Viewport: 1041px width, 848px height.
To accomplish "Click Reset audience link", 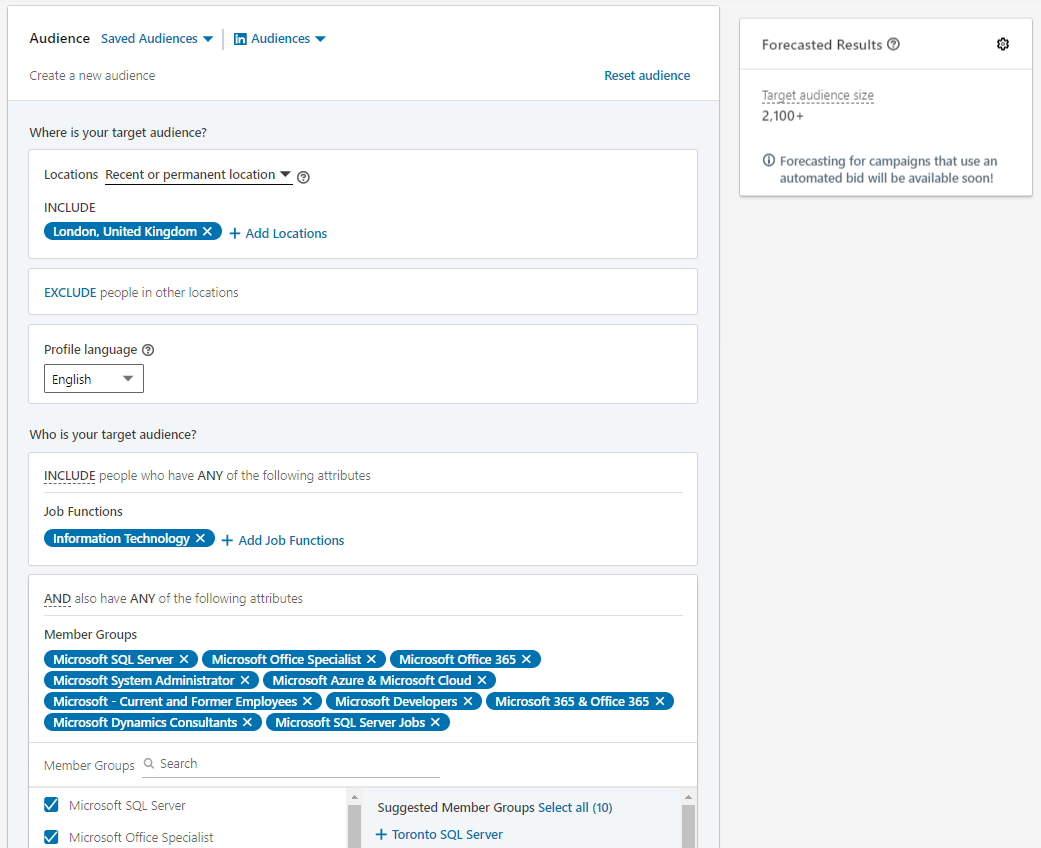I will [x=647, y=75].
